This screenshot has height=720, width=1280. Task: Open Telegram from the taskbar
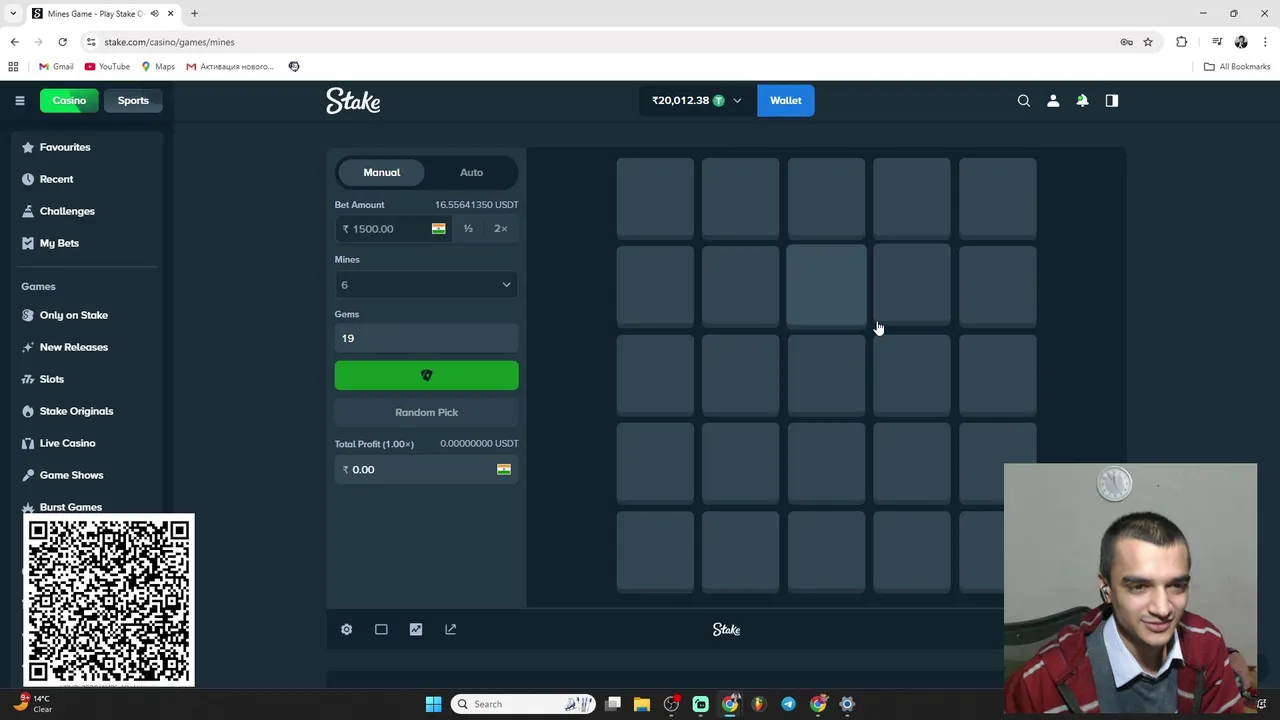[788, 704]
